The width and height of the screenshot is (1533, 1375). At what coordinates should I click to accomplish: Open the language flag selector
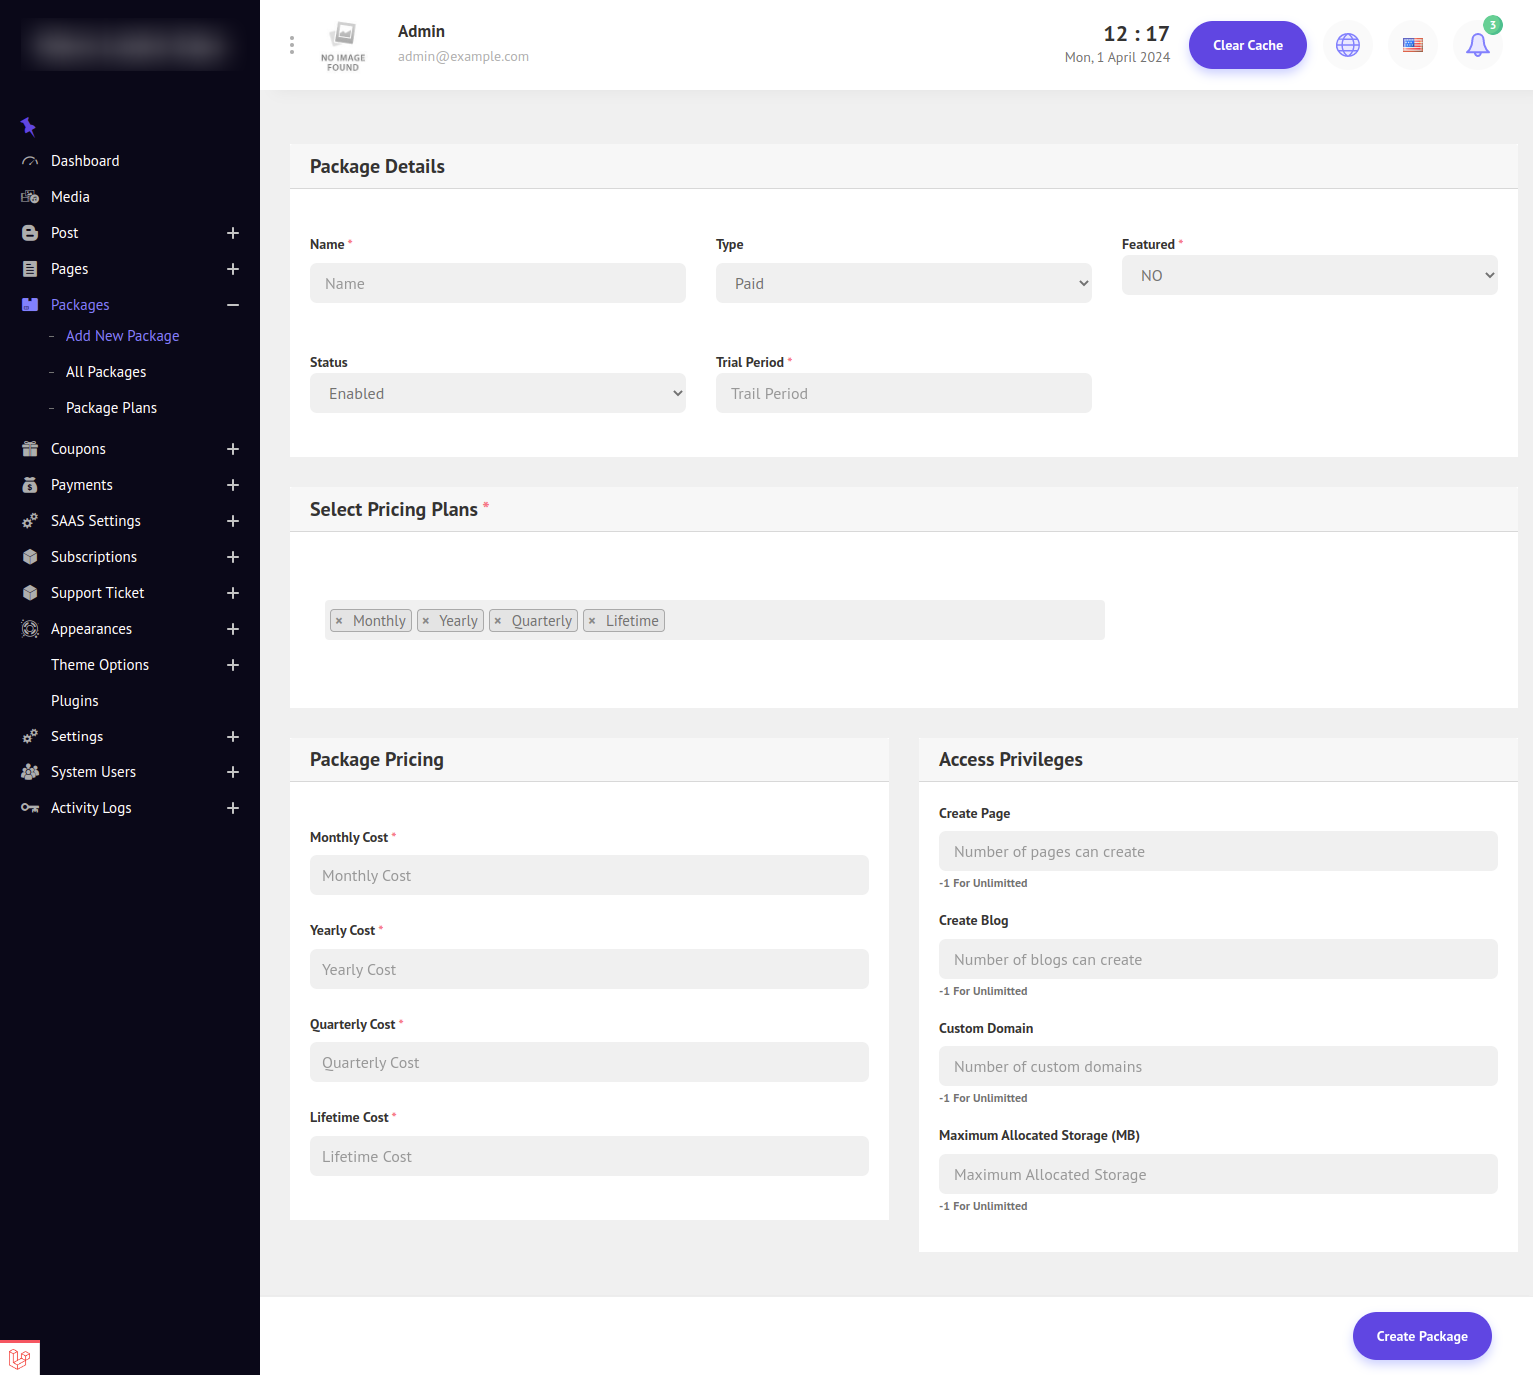pyautogui.click(x=1412, y=45)
